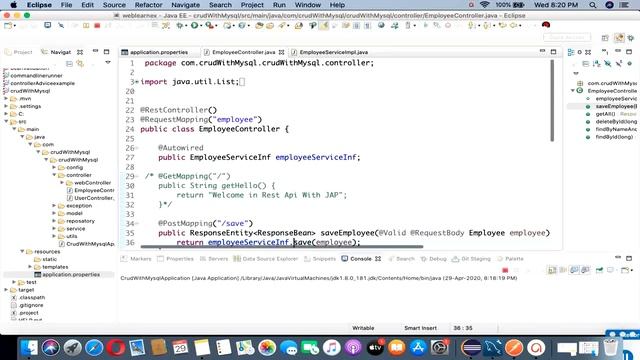The image size is (640, 360).
Task: Collapse the controller folder
Action: (x=54, y=175)
